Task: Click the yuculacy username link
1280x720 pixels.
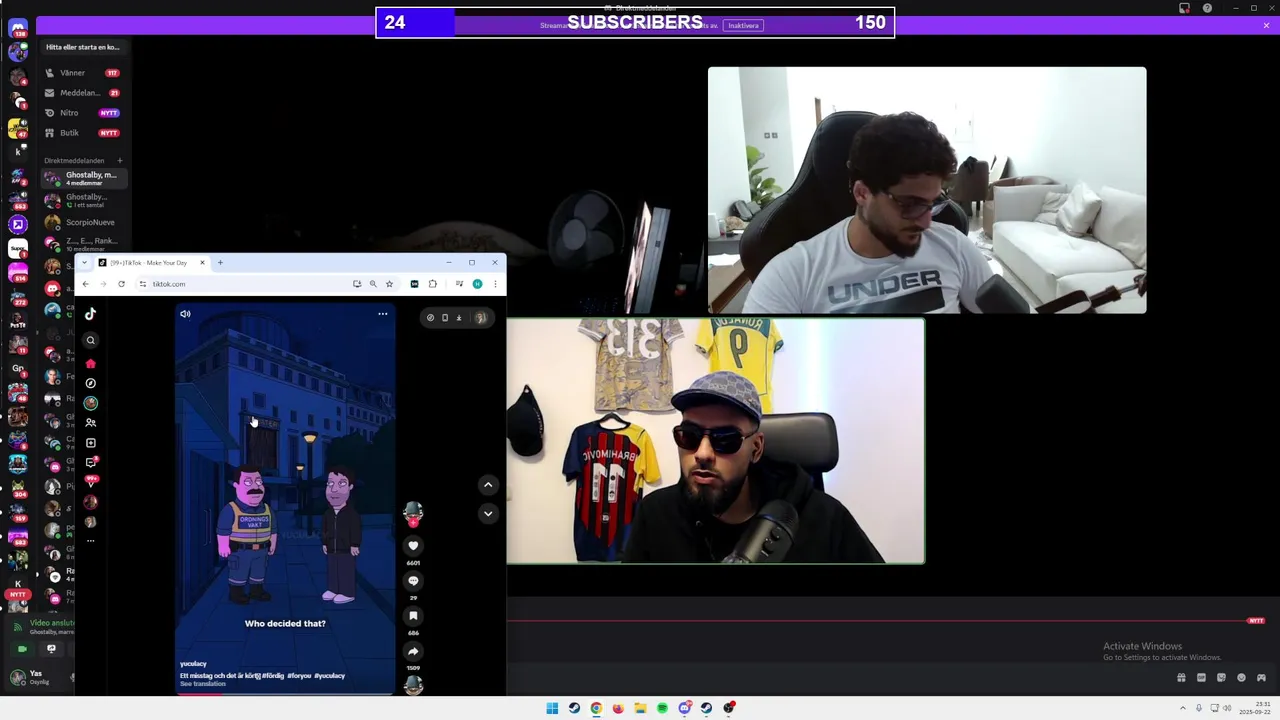Action: [193, 664]
